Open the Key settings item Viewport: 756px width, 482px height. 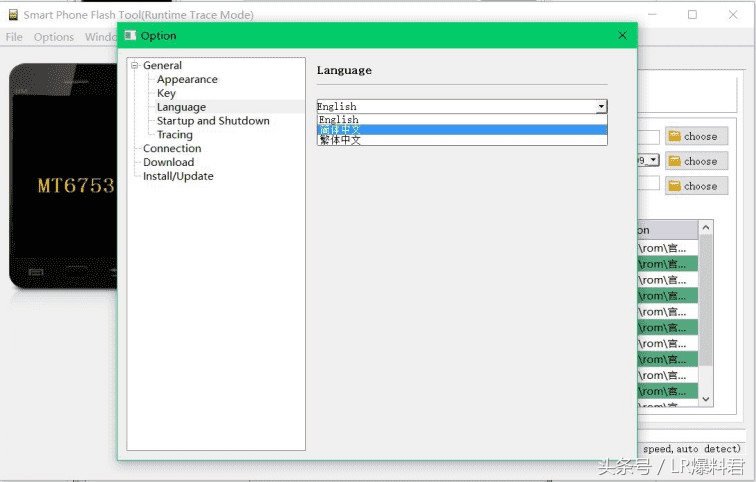click(166, 93)
